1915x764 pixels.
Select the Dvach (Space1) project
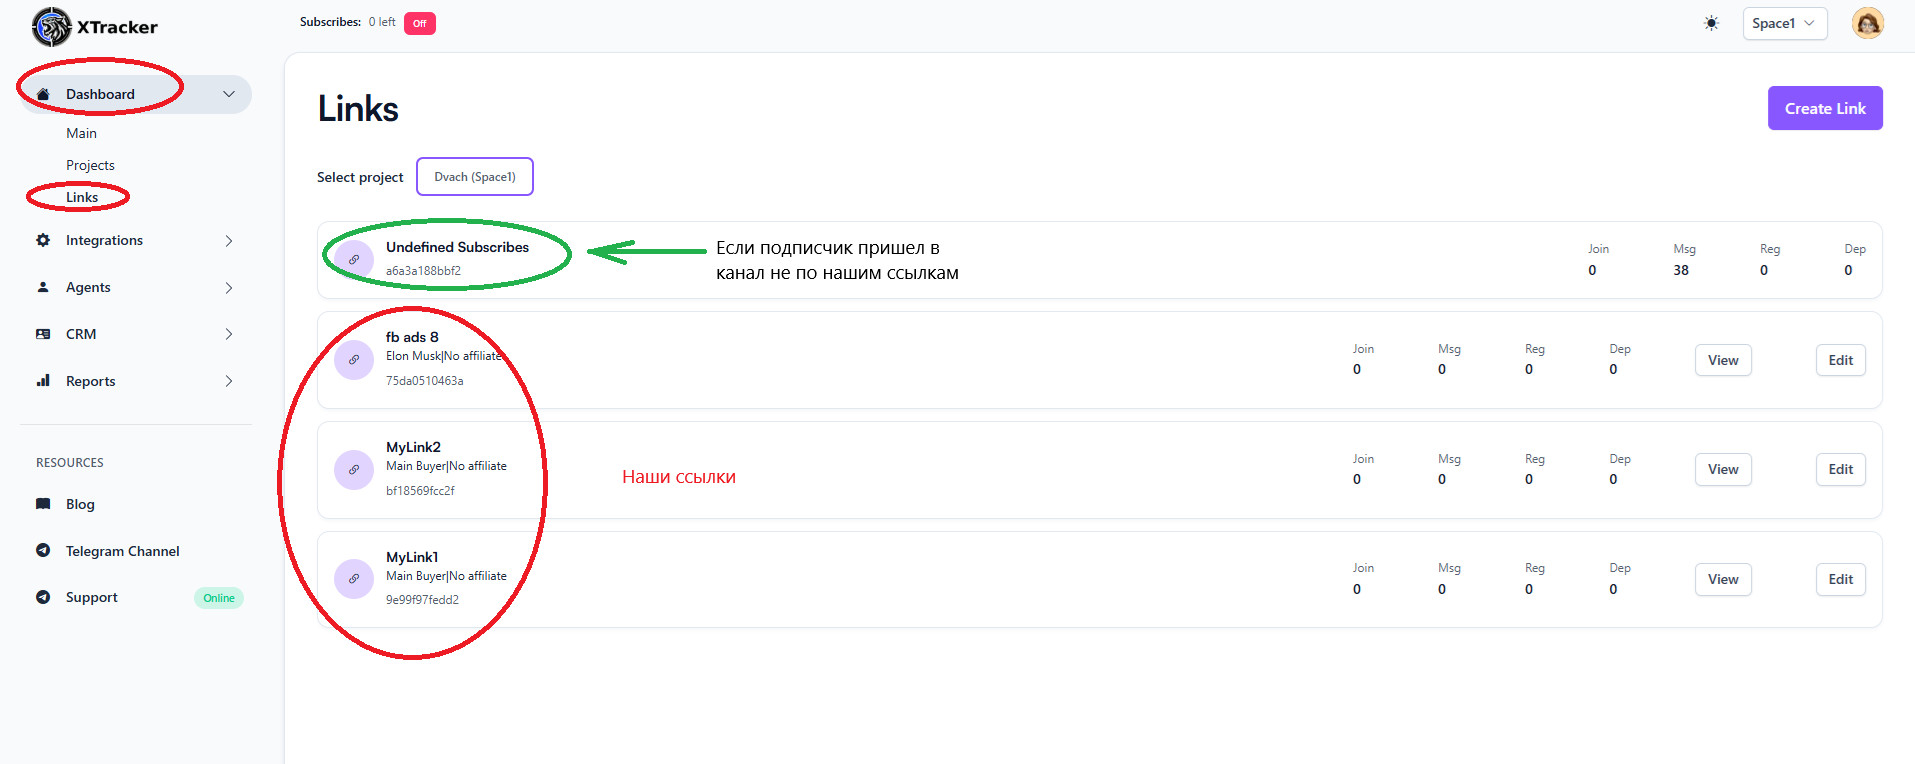(475, 177)
